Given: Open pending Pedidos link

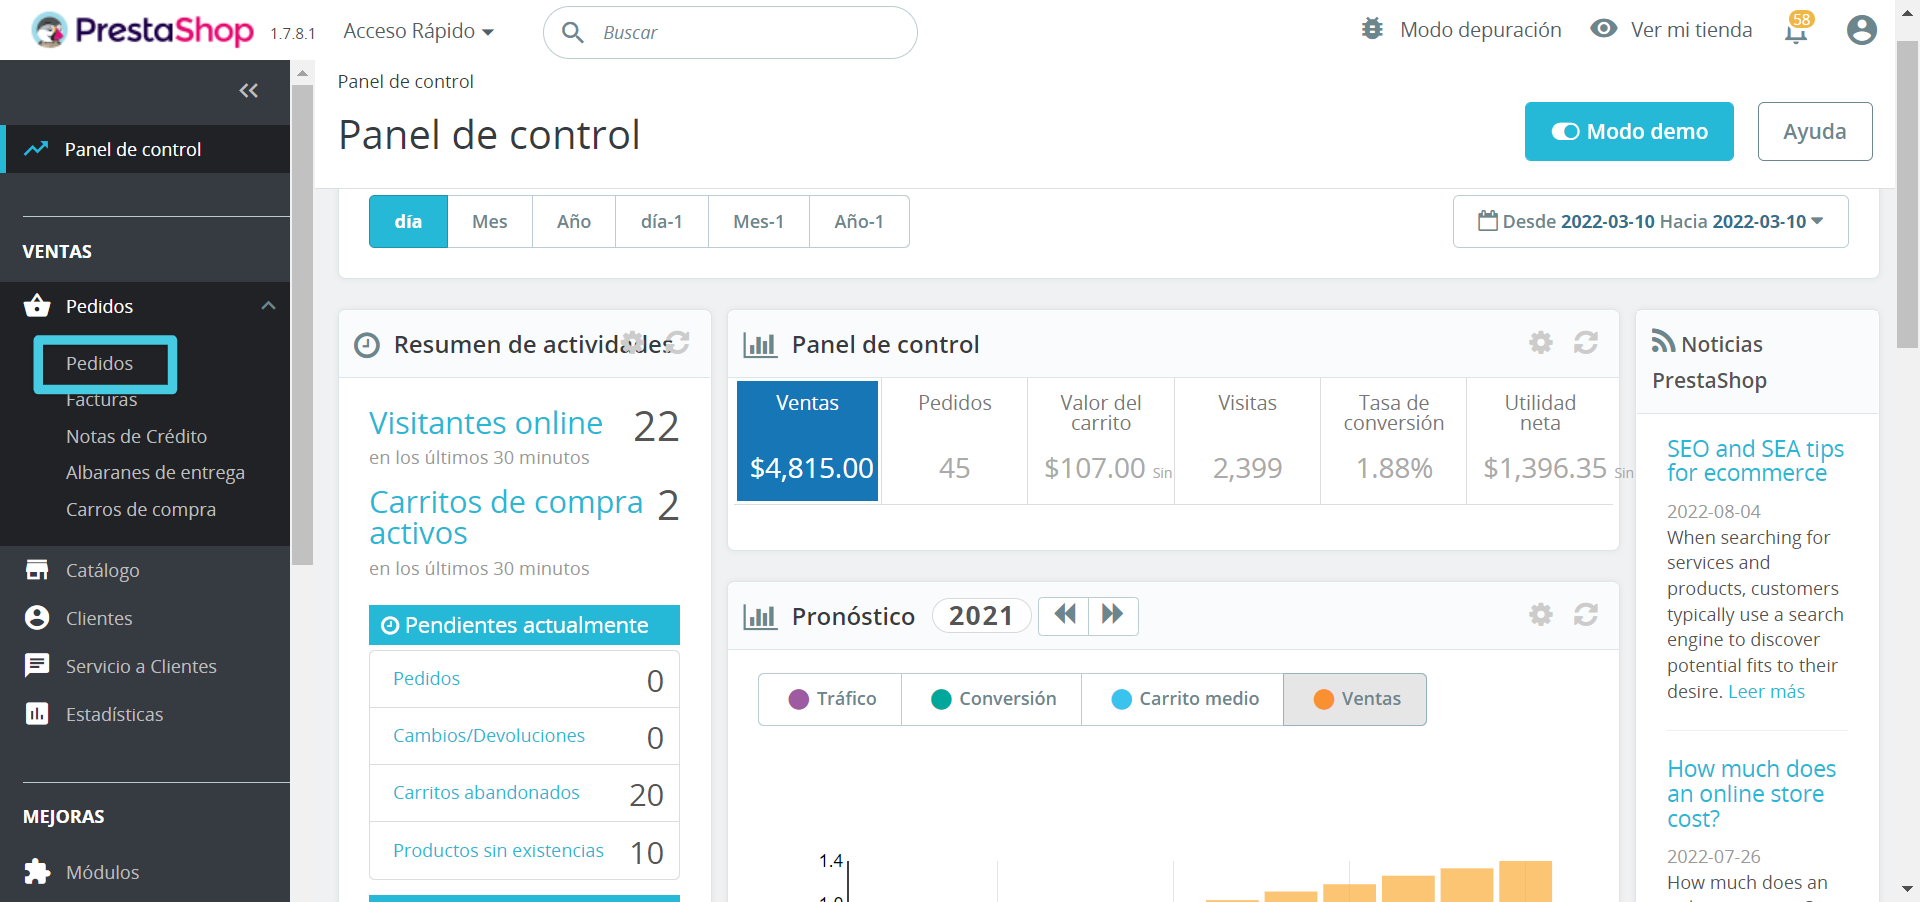Looking at the screenshot, I should click(x=426, y=678).
